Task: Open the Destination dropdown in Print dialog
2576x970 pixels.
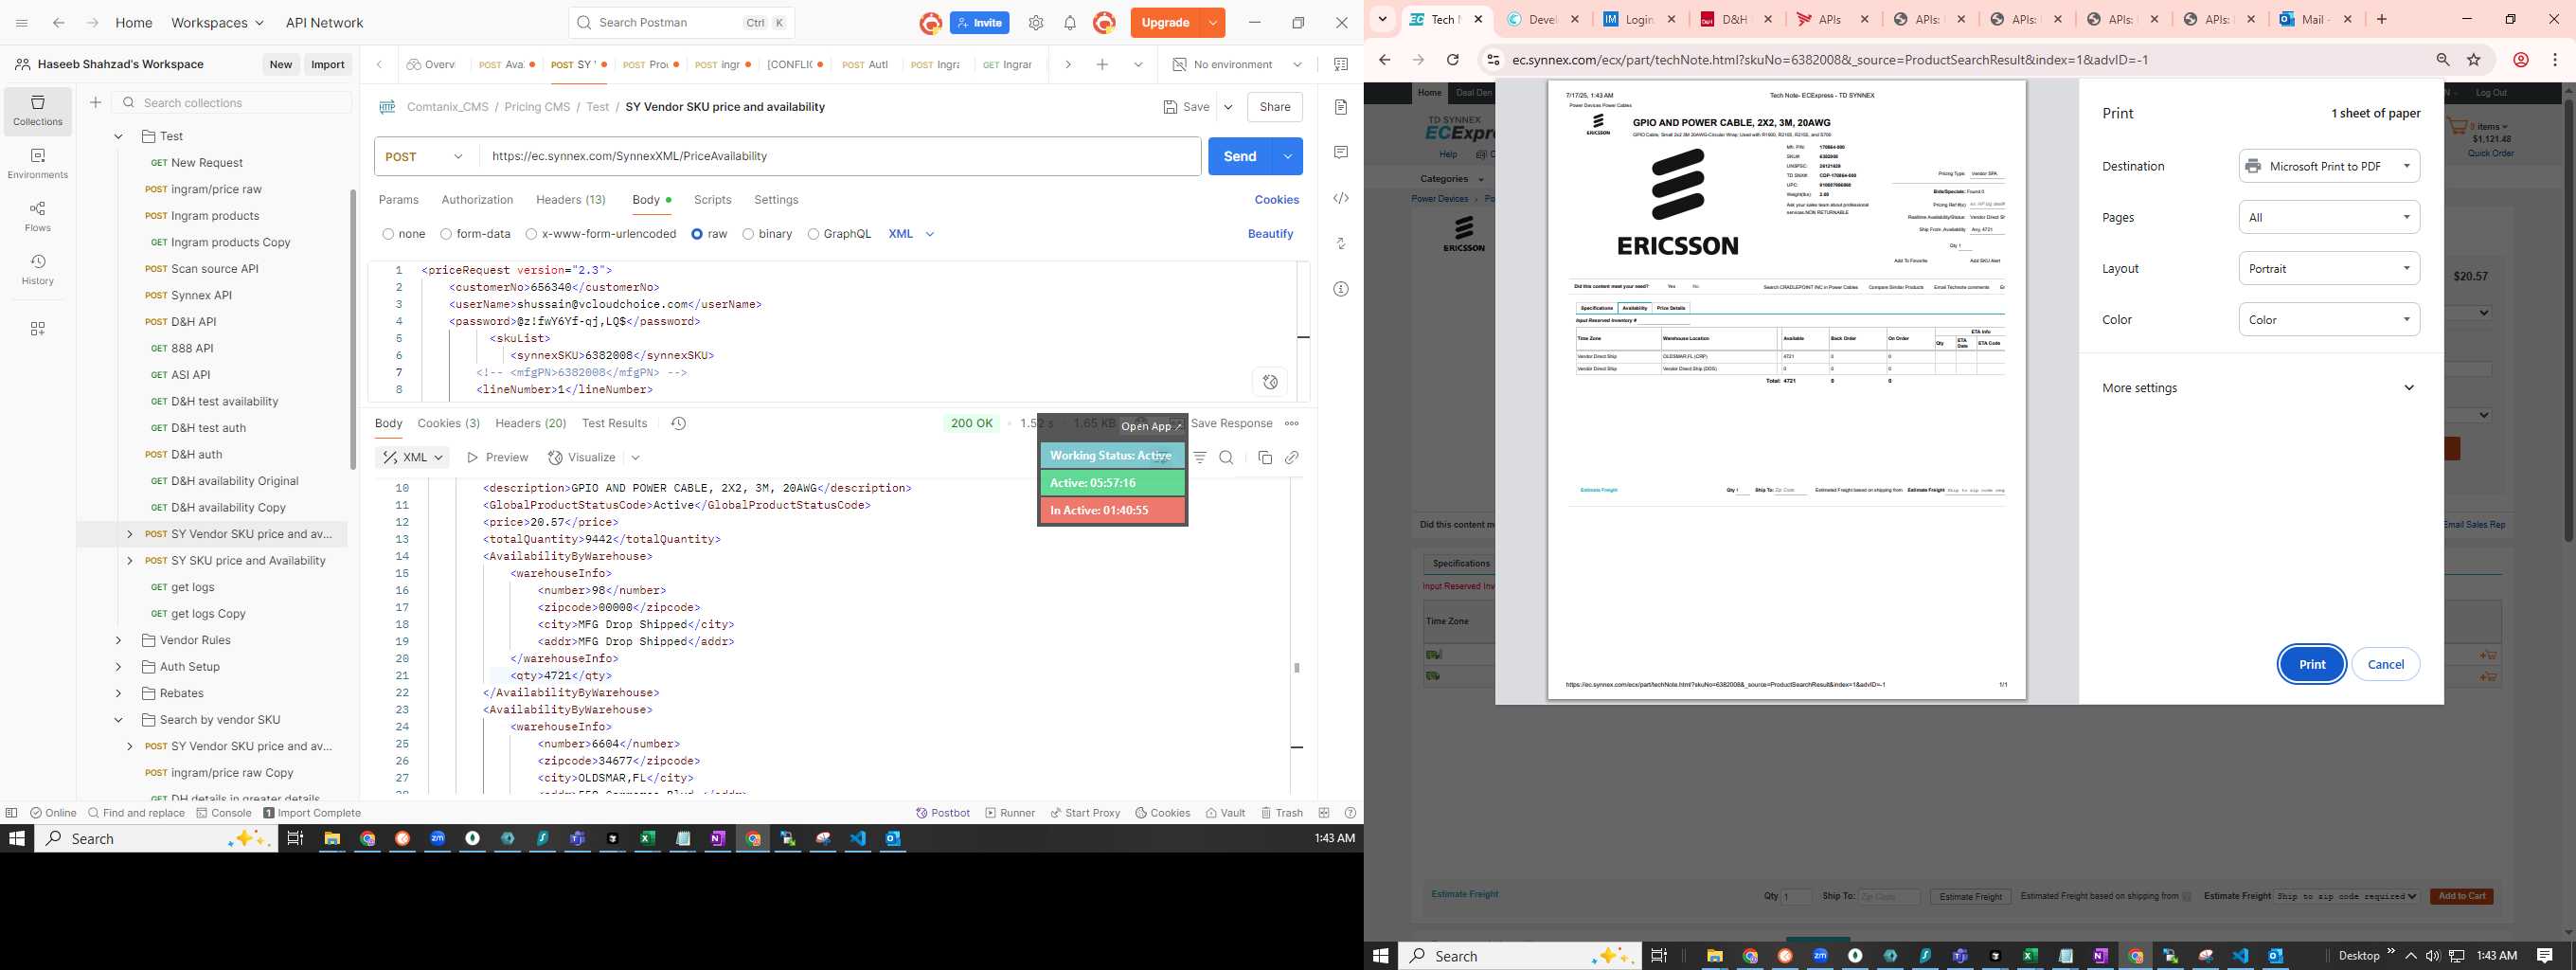Action: [2329, 166]
